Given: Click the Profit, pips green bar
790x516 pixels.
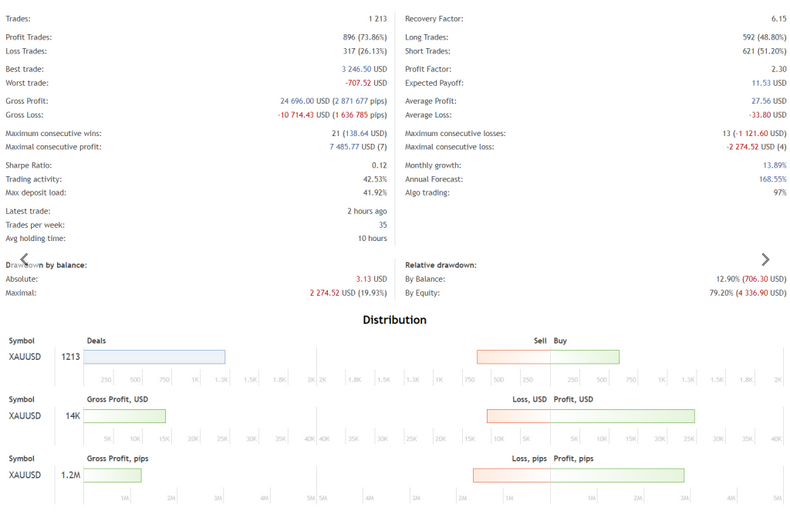Looking at the screenshot, I should coord(617,475).
